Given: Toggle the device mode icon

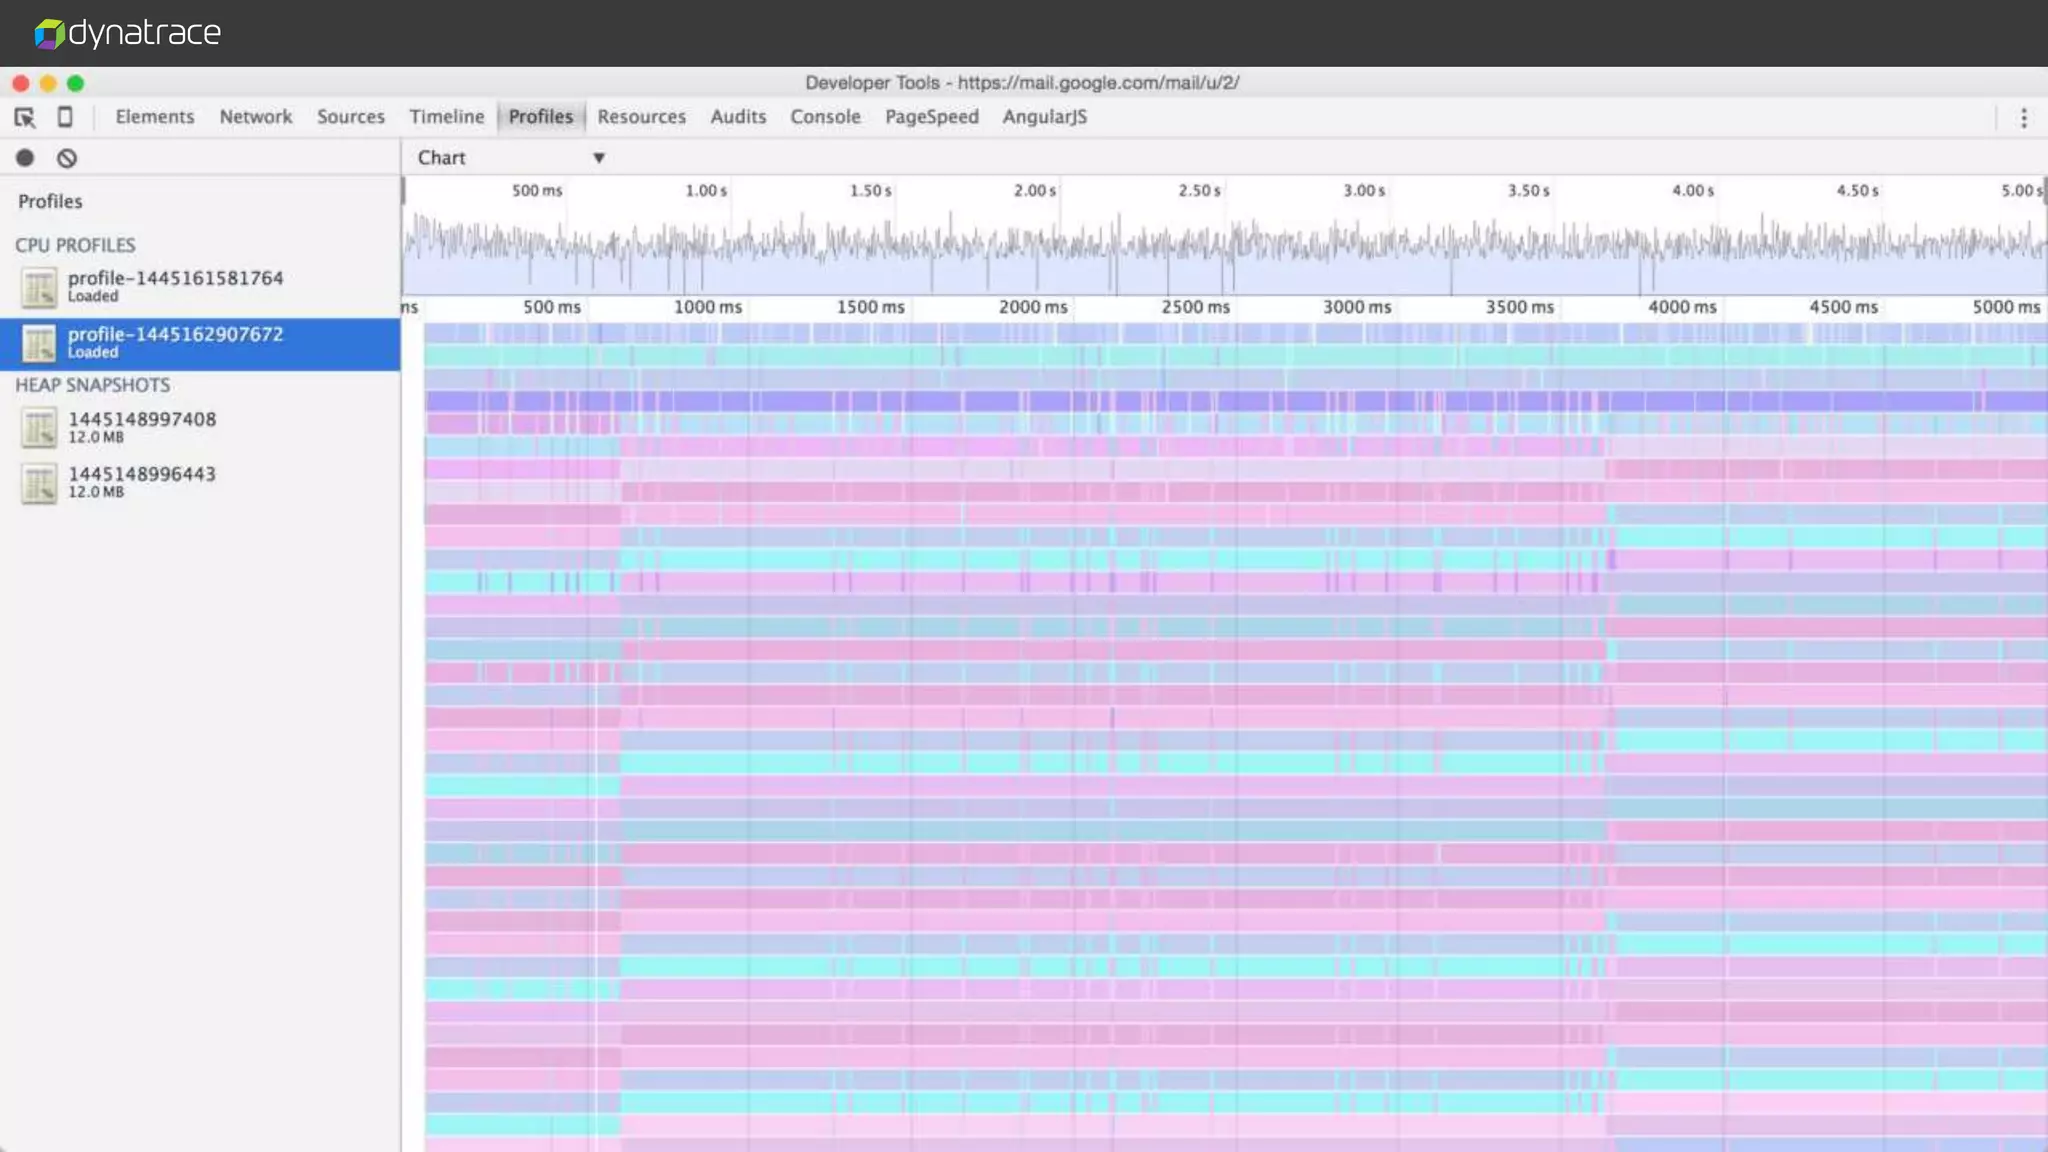Looking at the screenshot, I should tap(65, 117).
